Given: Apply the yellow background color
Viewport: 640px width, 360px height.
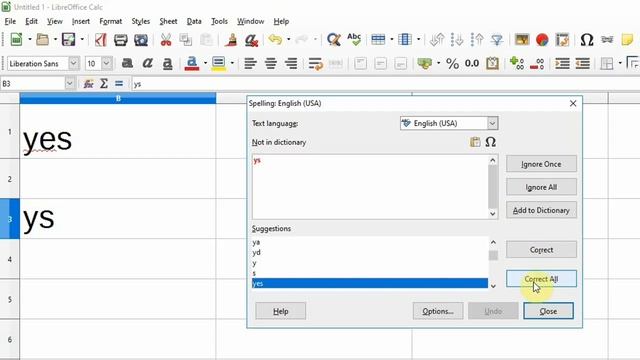Looking at the screenshot, I should tap(219, 63).
